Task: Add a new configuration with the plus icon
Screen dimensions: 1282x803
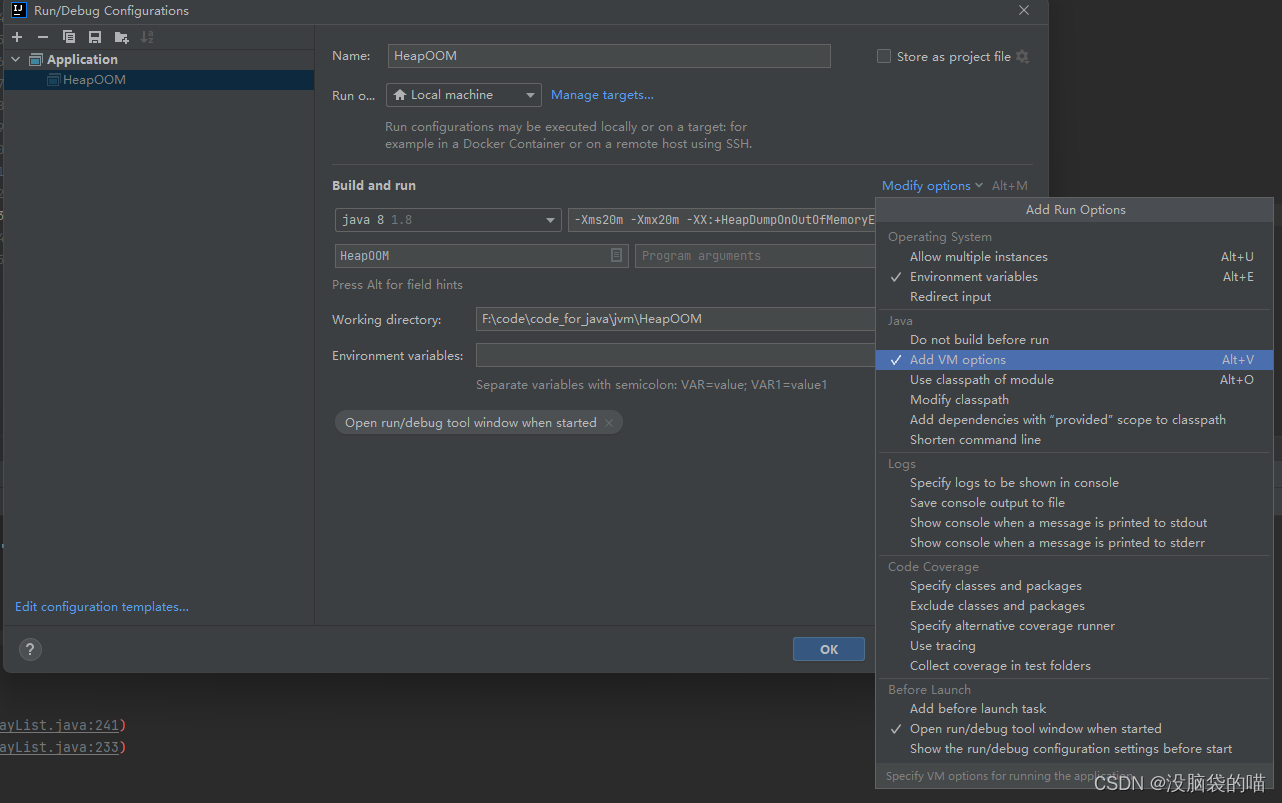Action: coord(17,37)
